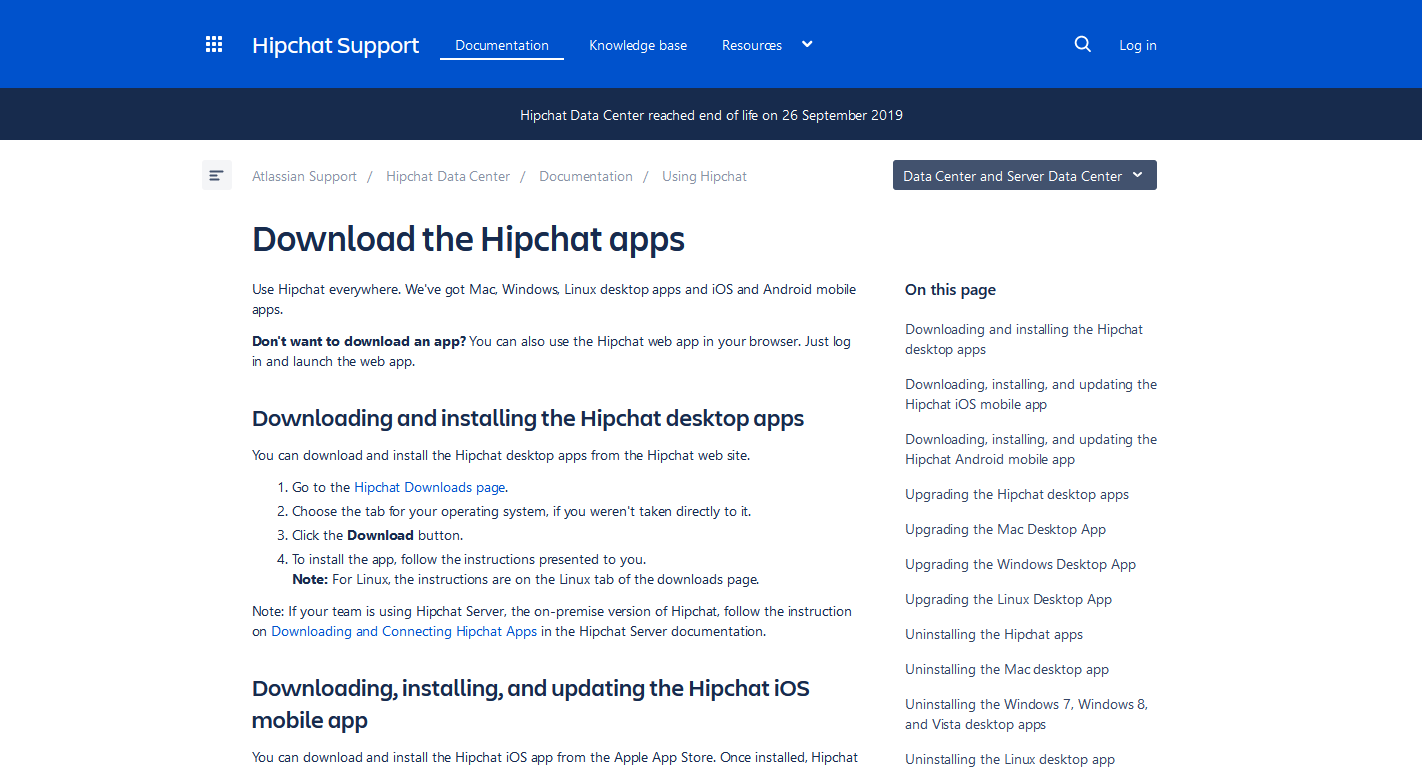The image size is (1422, 772).
Task: Jump to iOS mobile app section
Action: click(x=1031, y=394)
